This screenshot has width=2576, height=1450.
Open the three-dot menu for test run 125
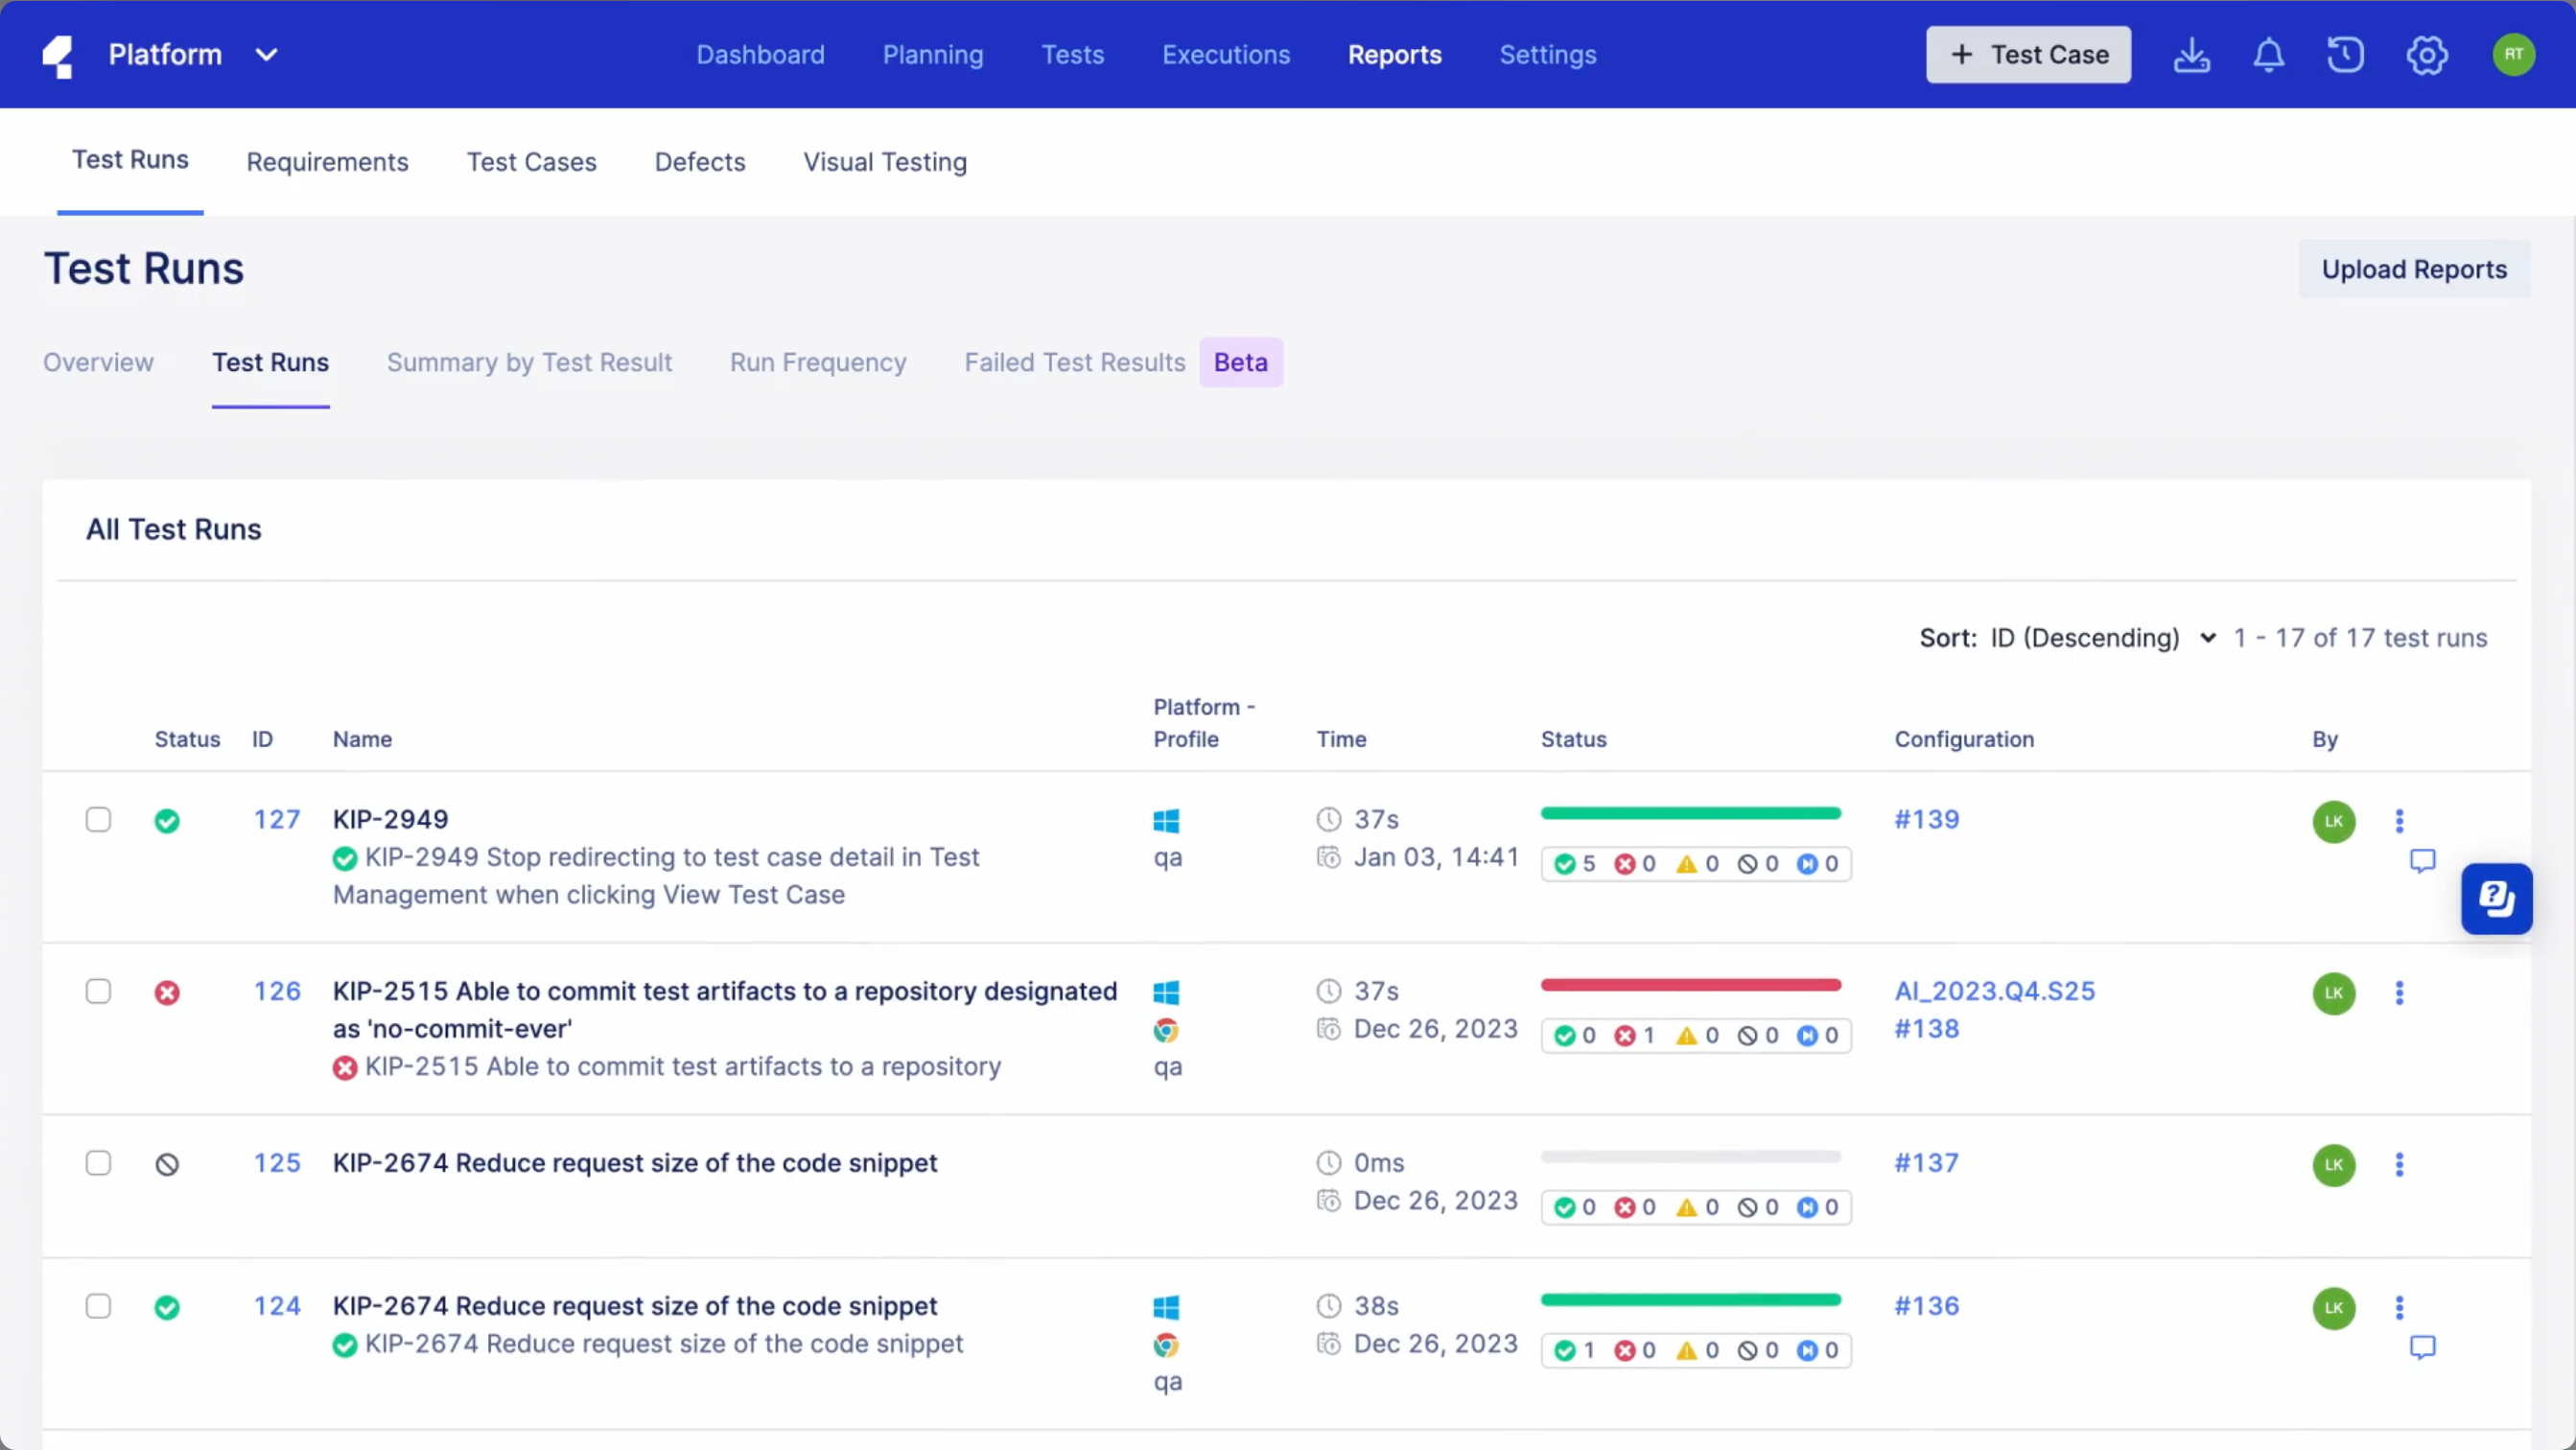click(x=2399, y=1164)
